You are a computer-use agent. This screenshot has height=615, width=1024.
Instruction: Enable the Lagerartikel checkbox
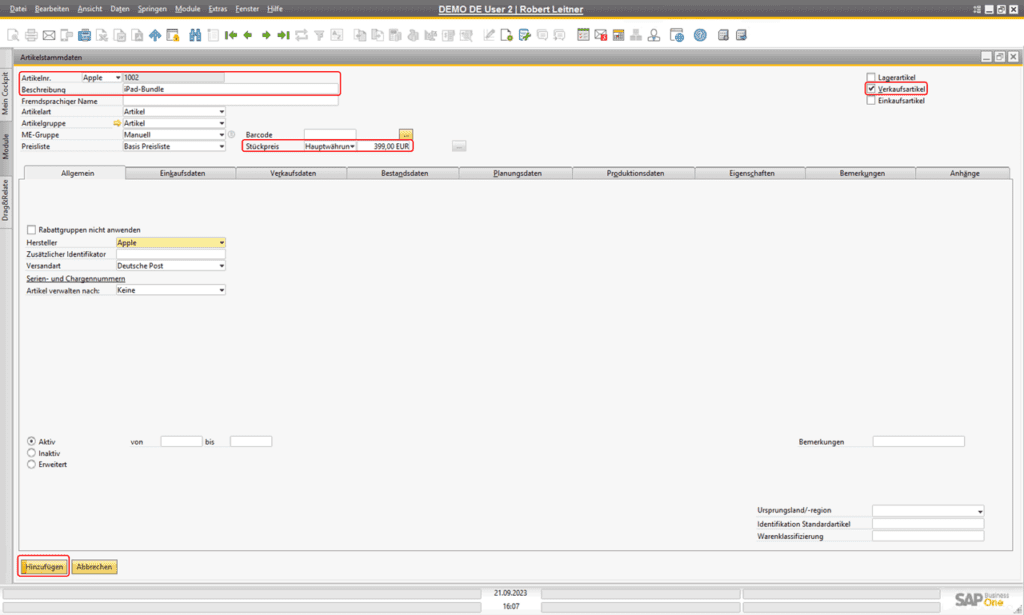point(871,77)
